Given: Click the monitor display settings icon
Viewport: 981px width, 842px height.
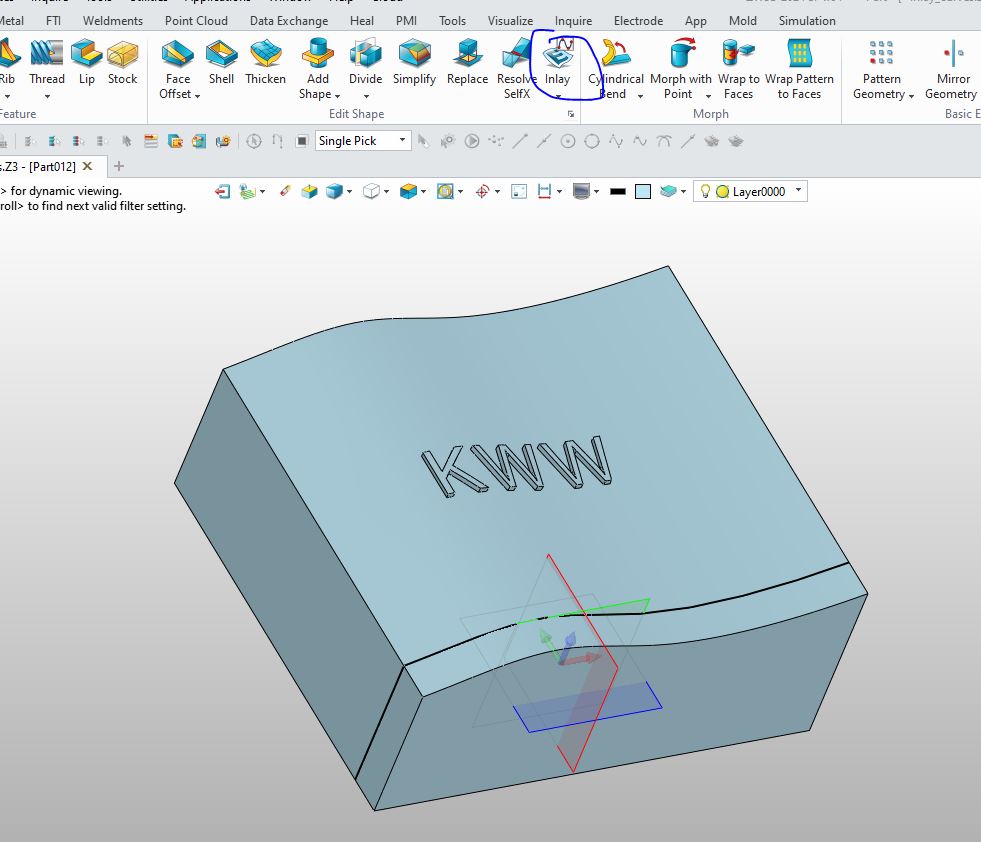Looking at the screenshot, I should (x=581, y=191).
